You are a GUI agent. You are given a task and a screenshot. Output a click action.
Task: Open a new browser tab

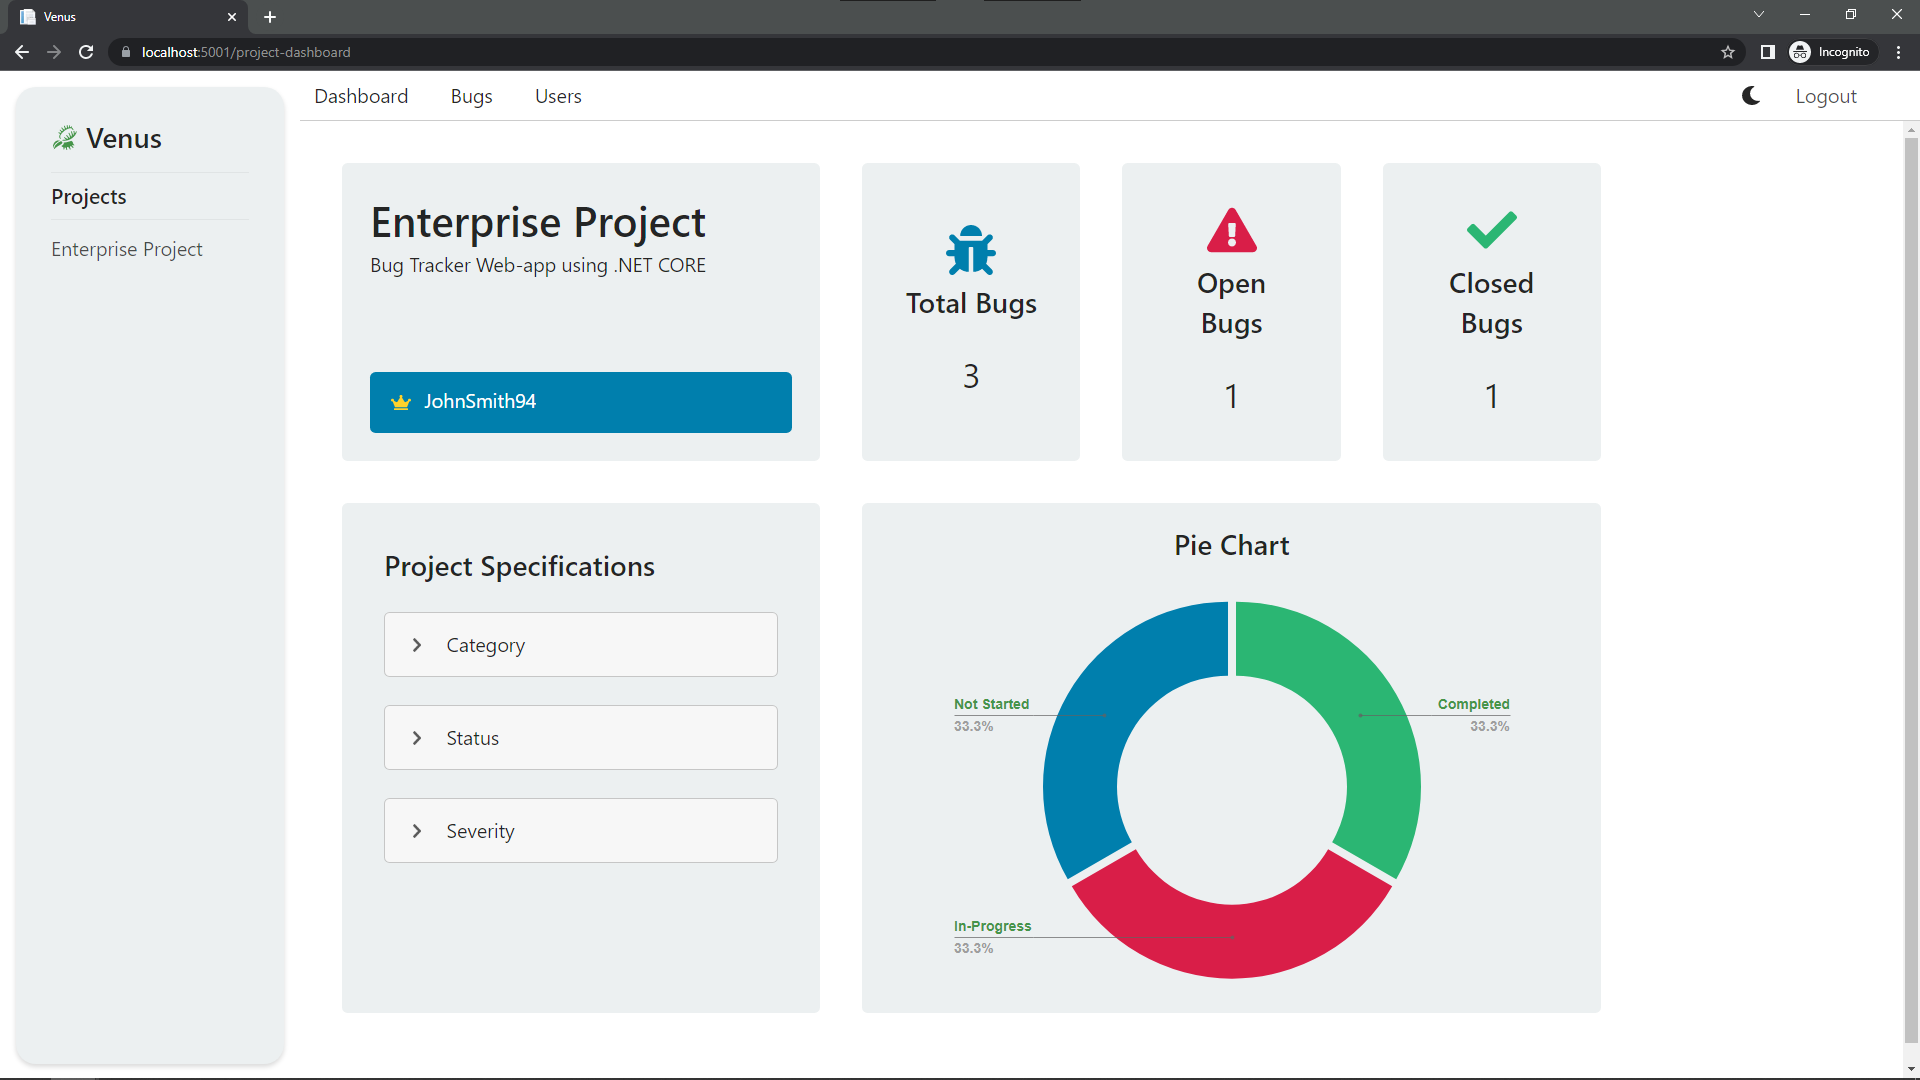pyautogui.click(x=270, y=17)
